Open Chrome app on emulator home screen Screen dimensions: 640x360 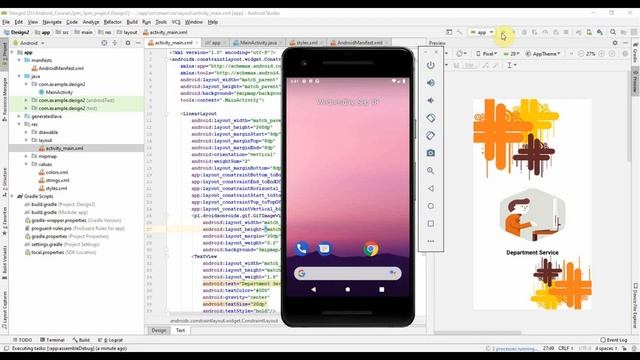pos(371,249)
